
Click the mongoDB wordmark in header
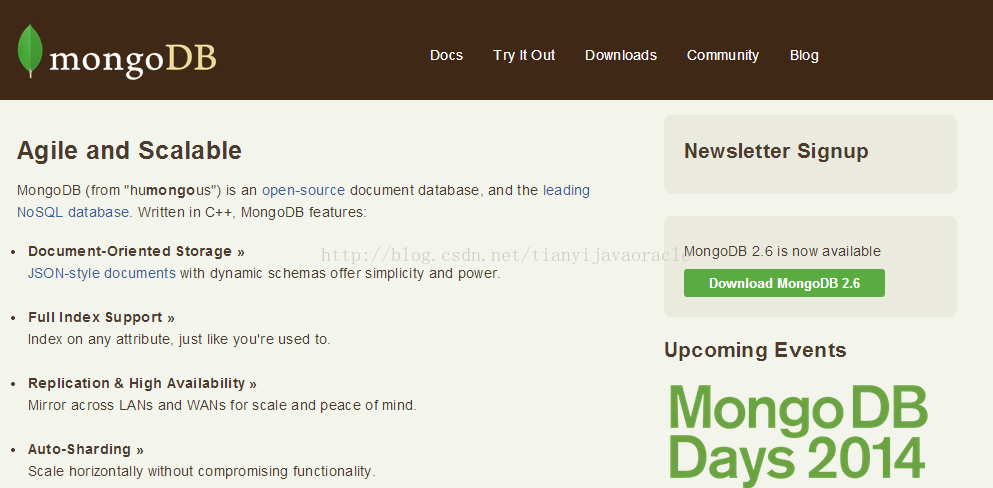[x=132, y=59]
